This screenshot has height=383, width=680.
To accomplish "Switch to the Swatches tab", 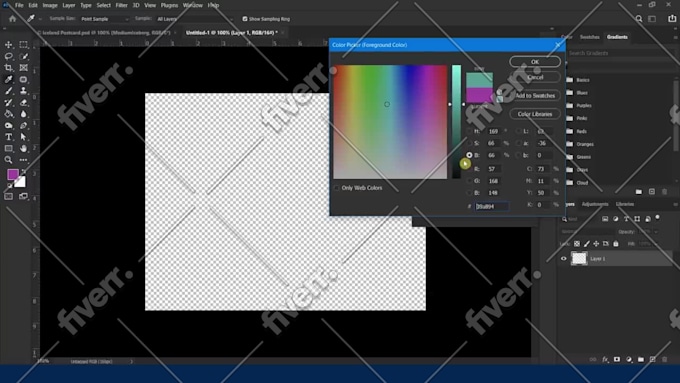I will coord(590,37).
